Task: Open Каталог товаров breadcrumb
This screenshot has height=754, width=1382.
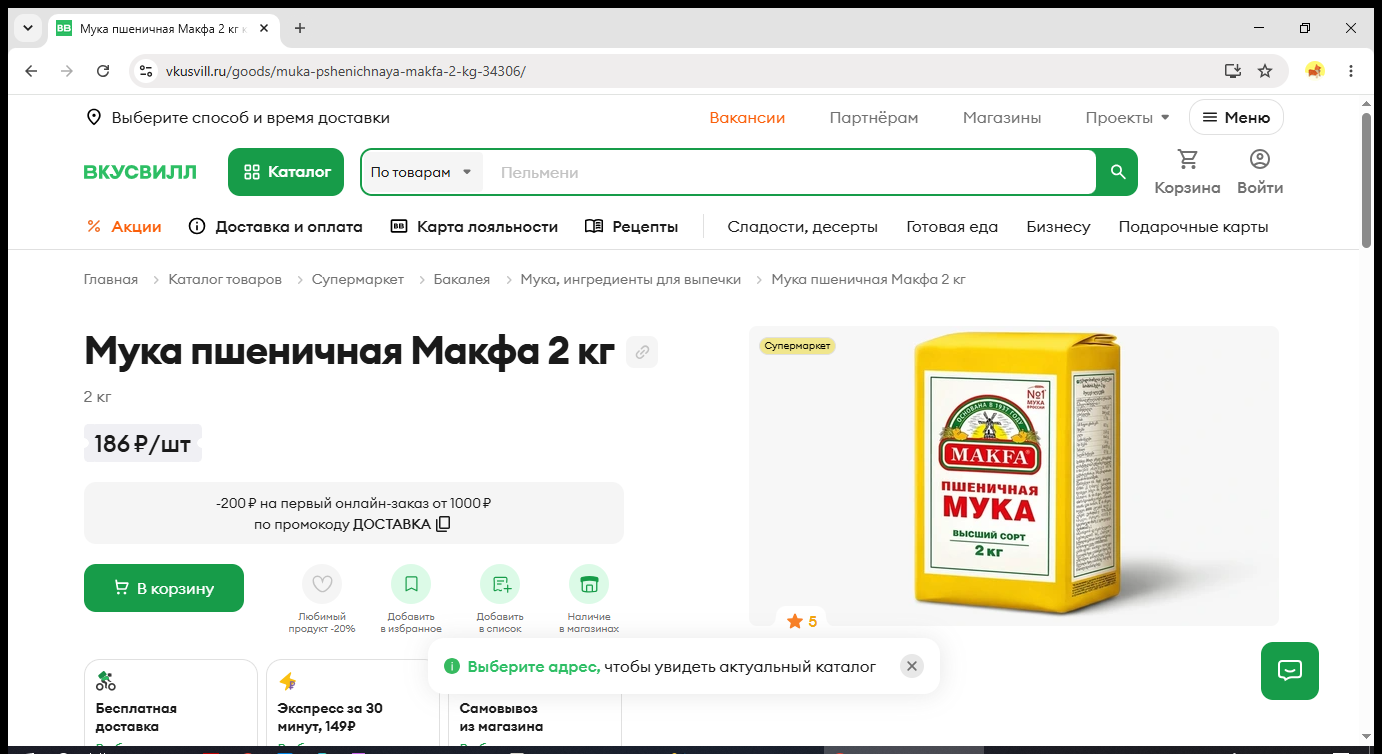Action: coord(225,280)
